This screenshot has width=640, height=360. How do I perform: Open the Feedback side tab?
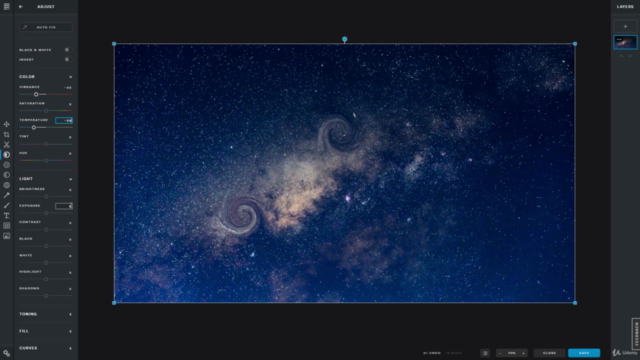click(x=636, y=333)
